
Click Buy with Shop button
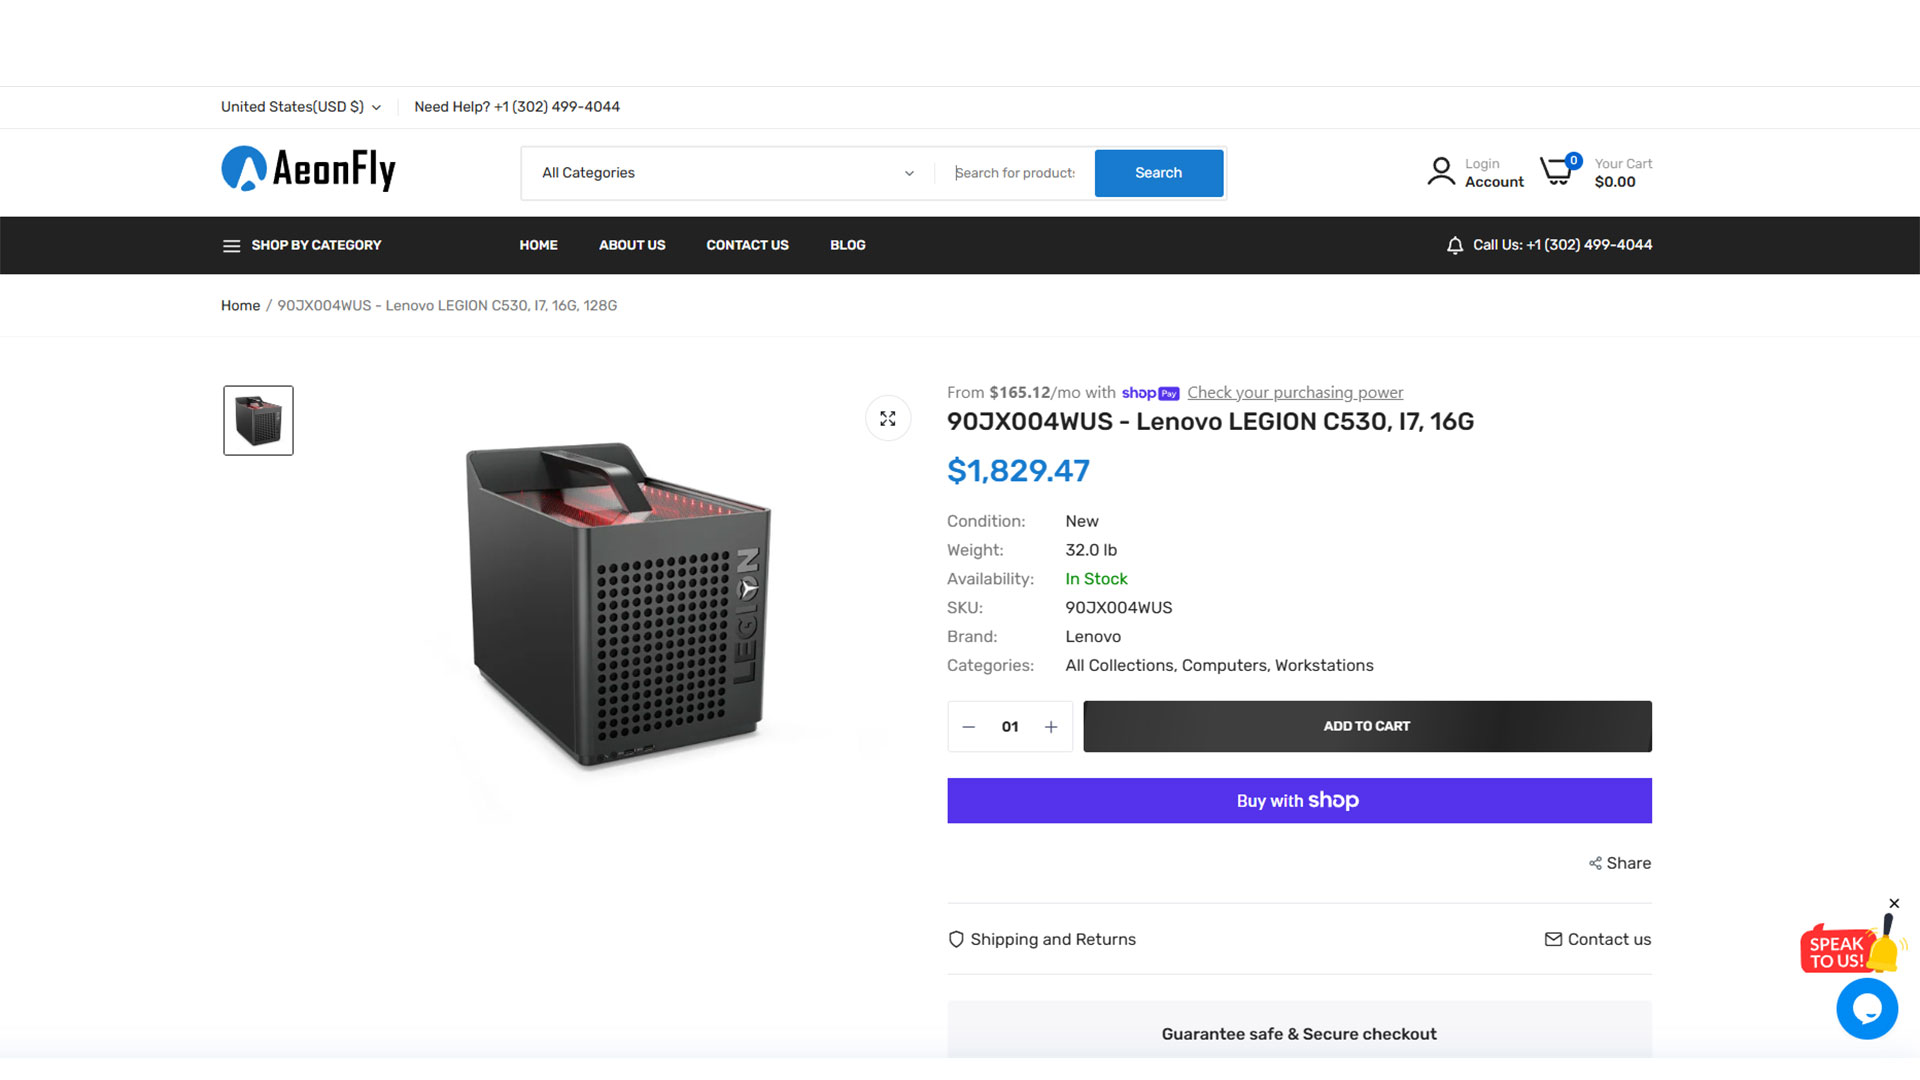pyautogui.click(x=1298, y=801)
